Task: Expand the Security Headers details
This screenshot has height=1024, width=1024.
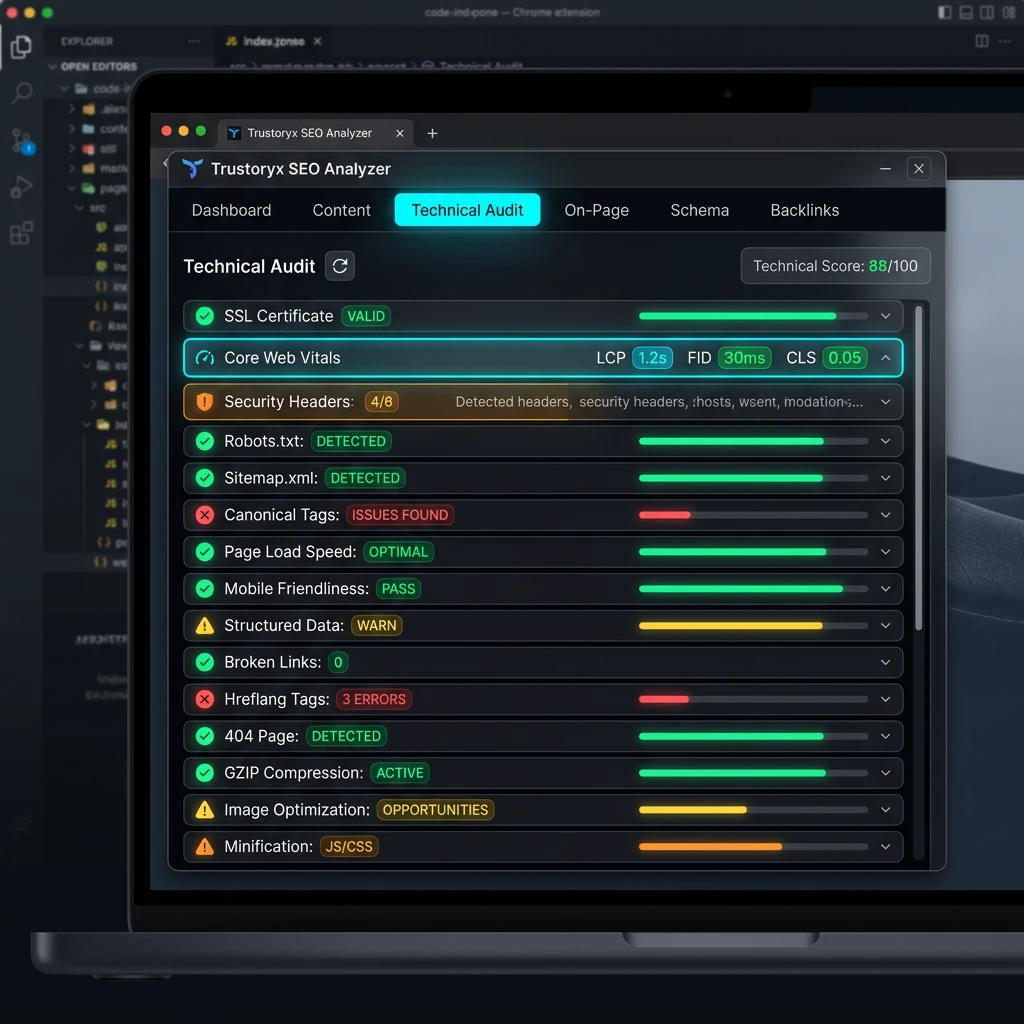Action: click(x=886, y=402)
